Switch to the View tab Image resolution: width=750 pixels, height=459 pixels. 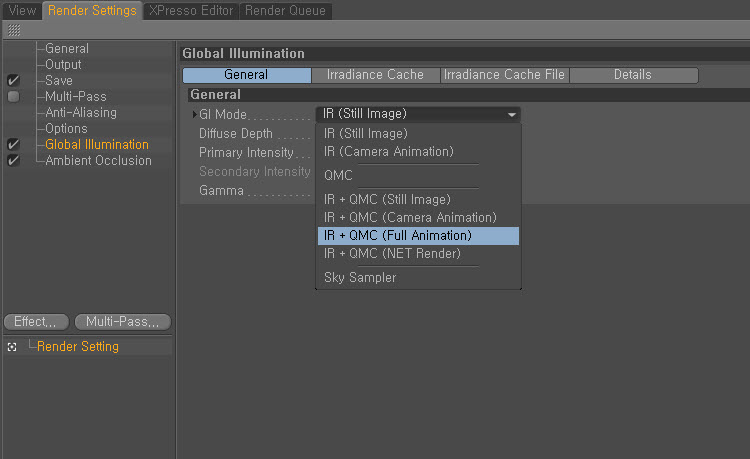[22, 11]
